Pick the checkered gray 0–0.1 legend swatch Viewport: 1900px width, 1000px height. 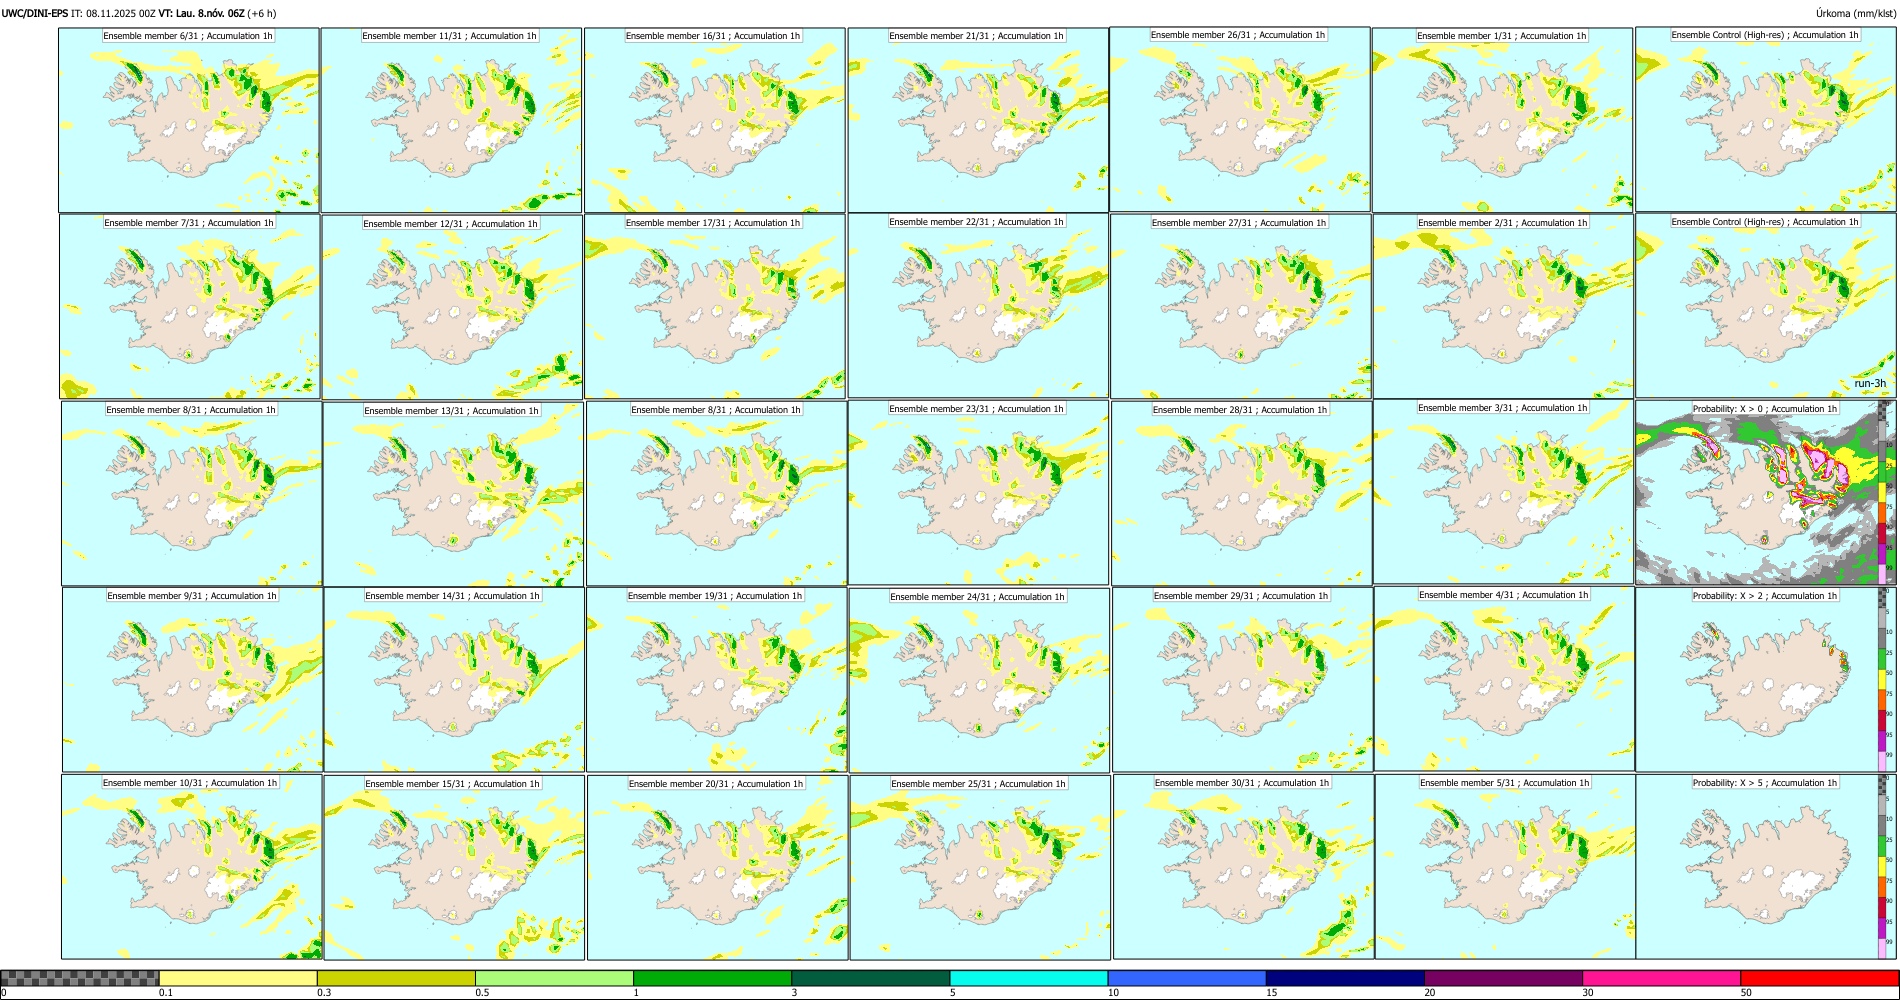(x=80, y=978)
